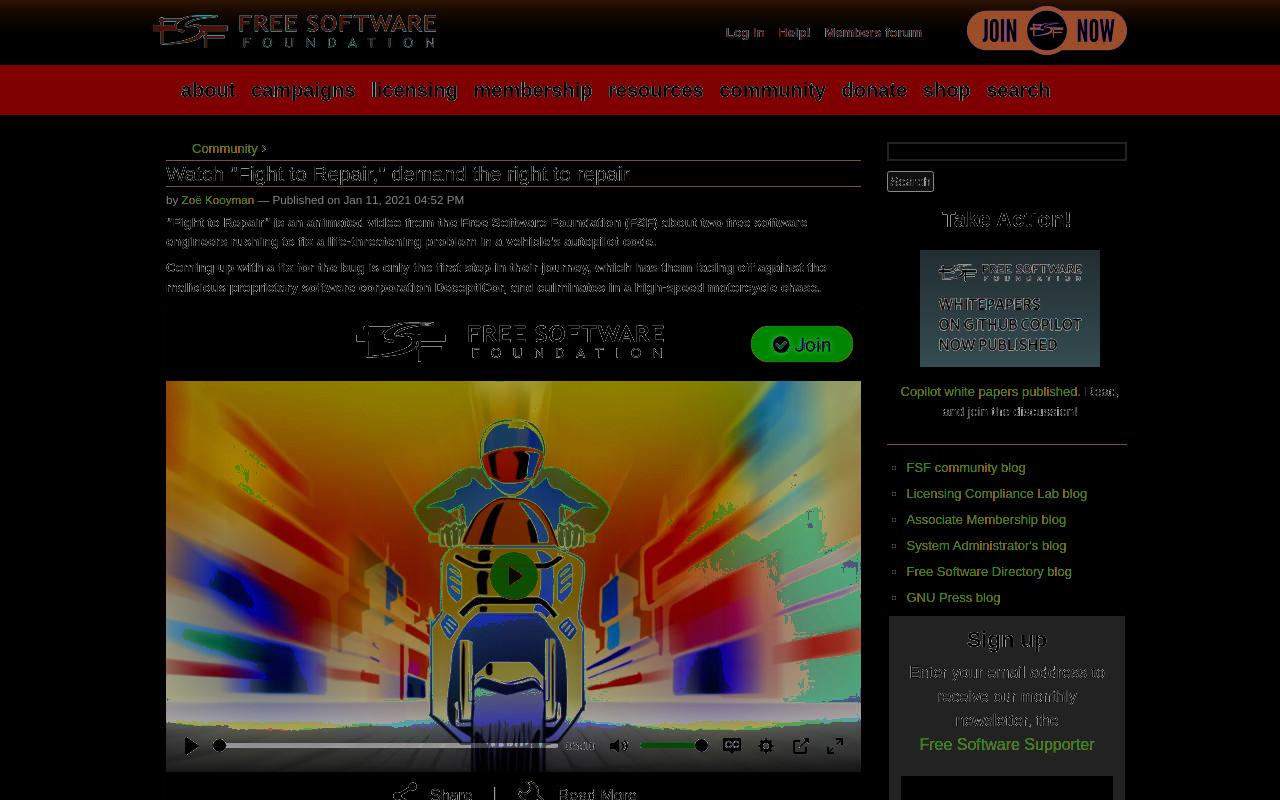Click the Take Action! heading
This screenshot has height=800, width=1280.
(1007, 220)
